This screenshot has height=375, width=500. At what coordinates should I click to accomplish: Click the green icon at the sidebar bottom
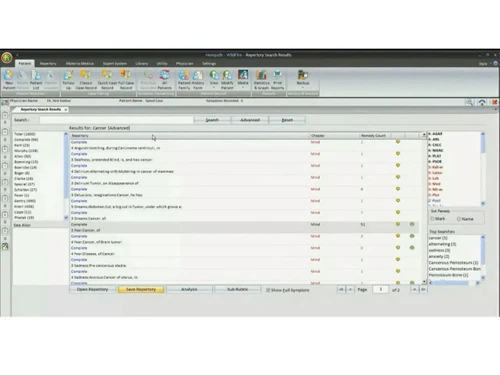5,247
